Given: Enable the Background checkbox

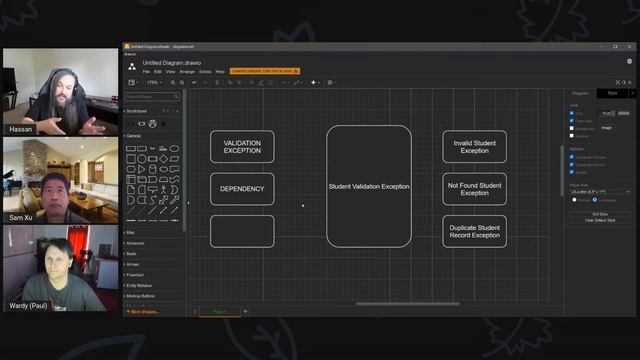Looking at the screenshot, I should pyautogui.click(x=571, y=128).
